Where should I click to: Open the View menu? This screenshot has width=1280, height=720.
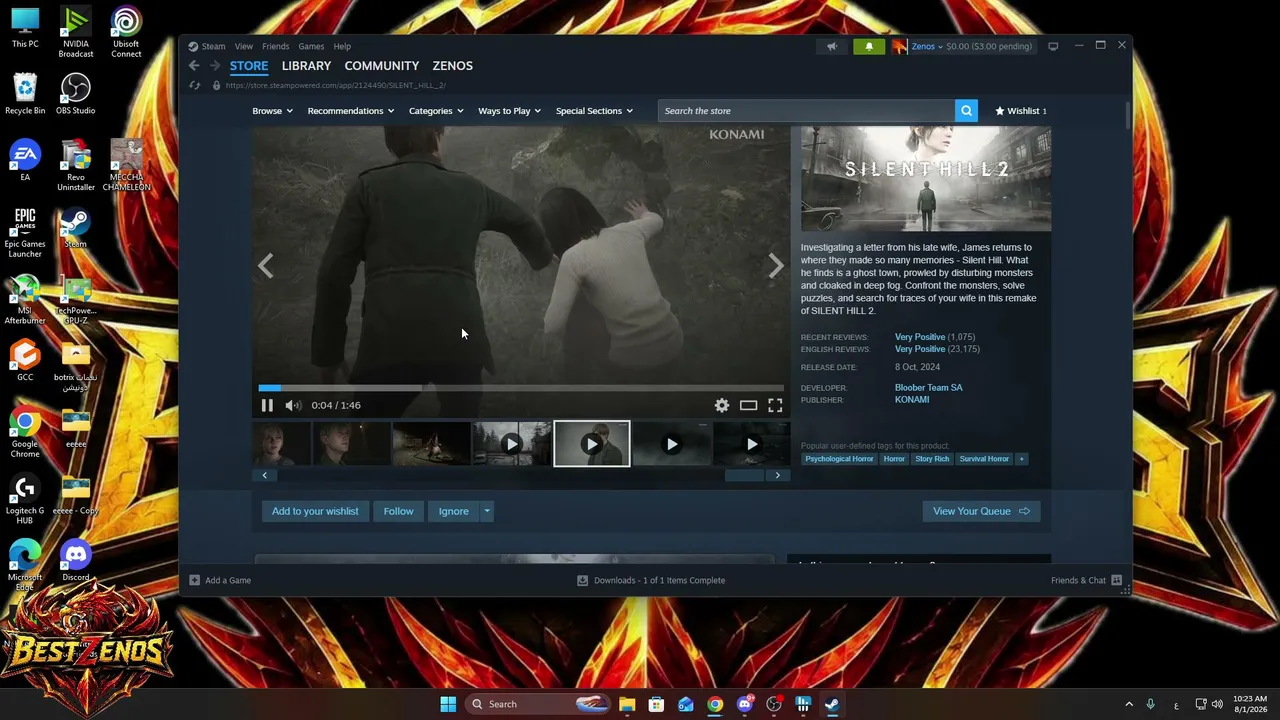click(x=244, y=46)
